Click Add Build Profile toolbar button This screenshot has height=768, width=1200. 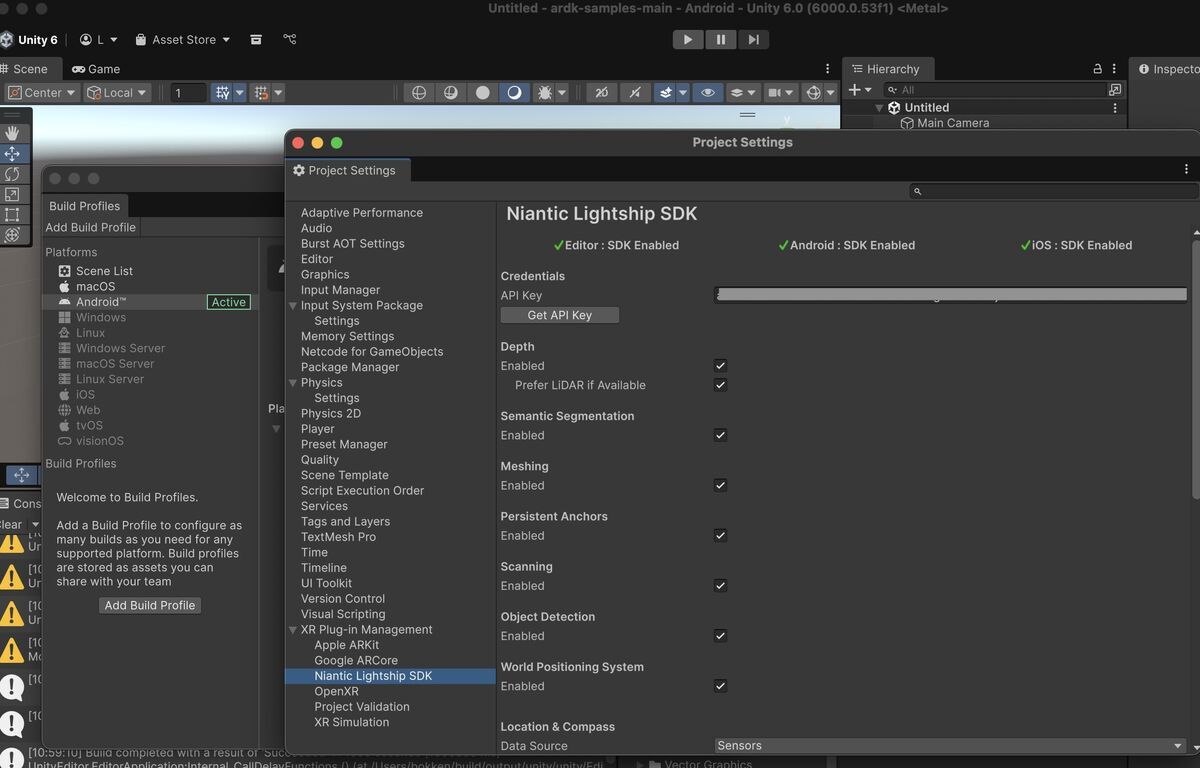point(91,227)
